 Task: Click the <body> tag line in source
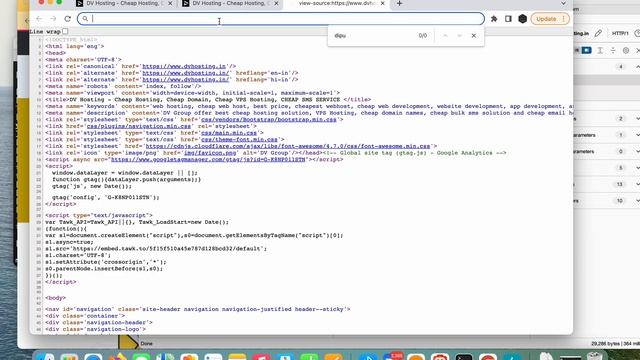click(x=56, y=298)
